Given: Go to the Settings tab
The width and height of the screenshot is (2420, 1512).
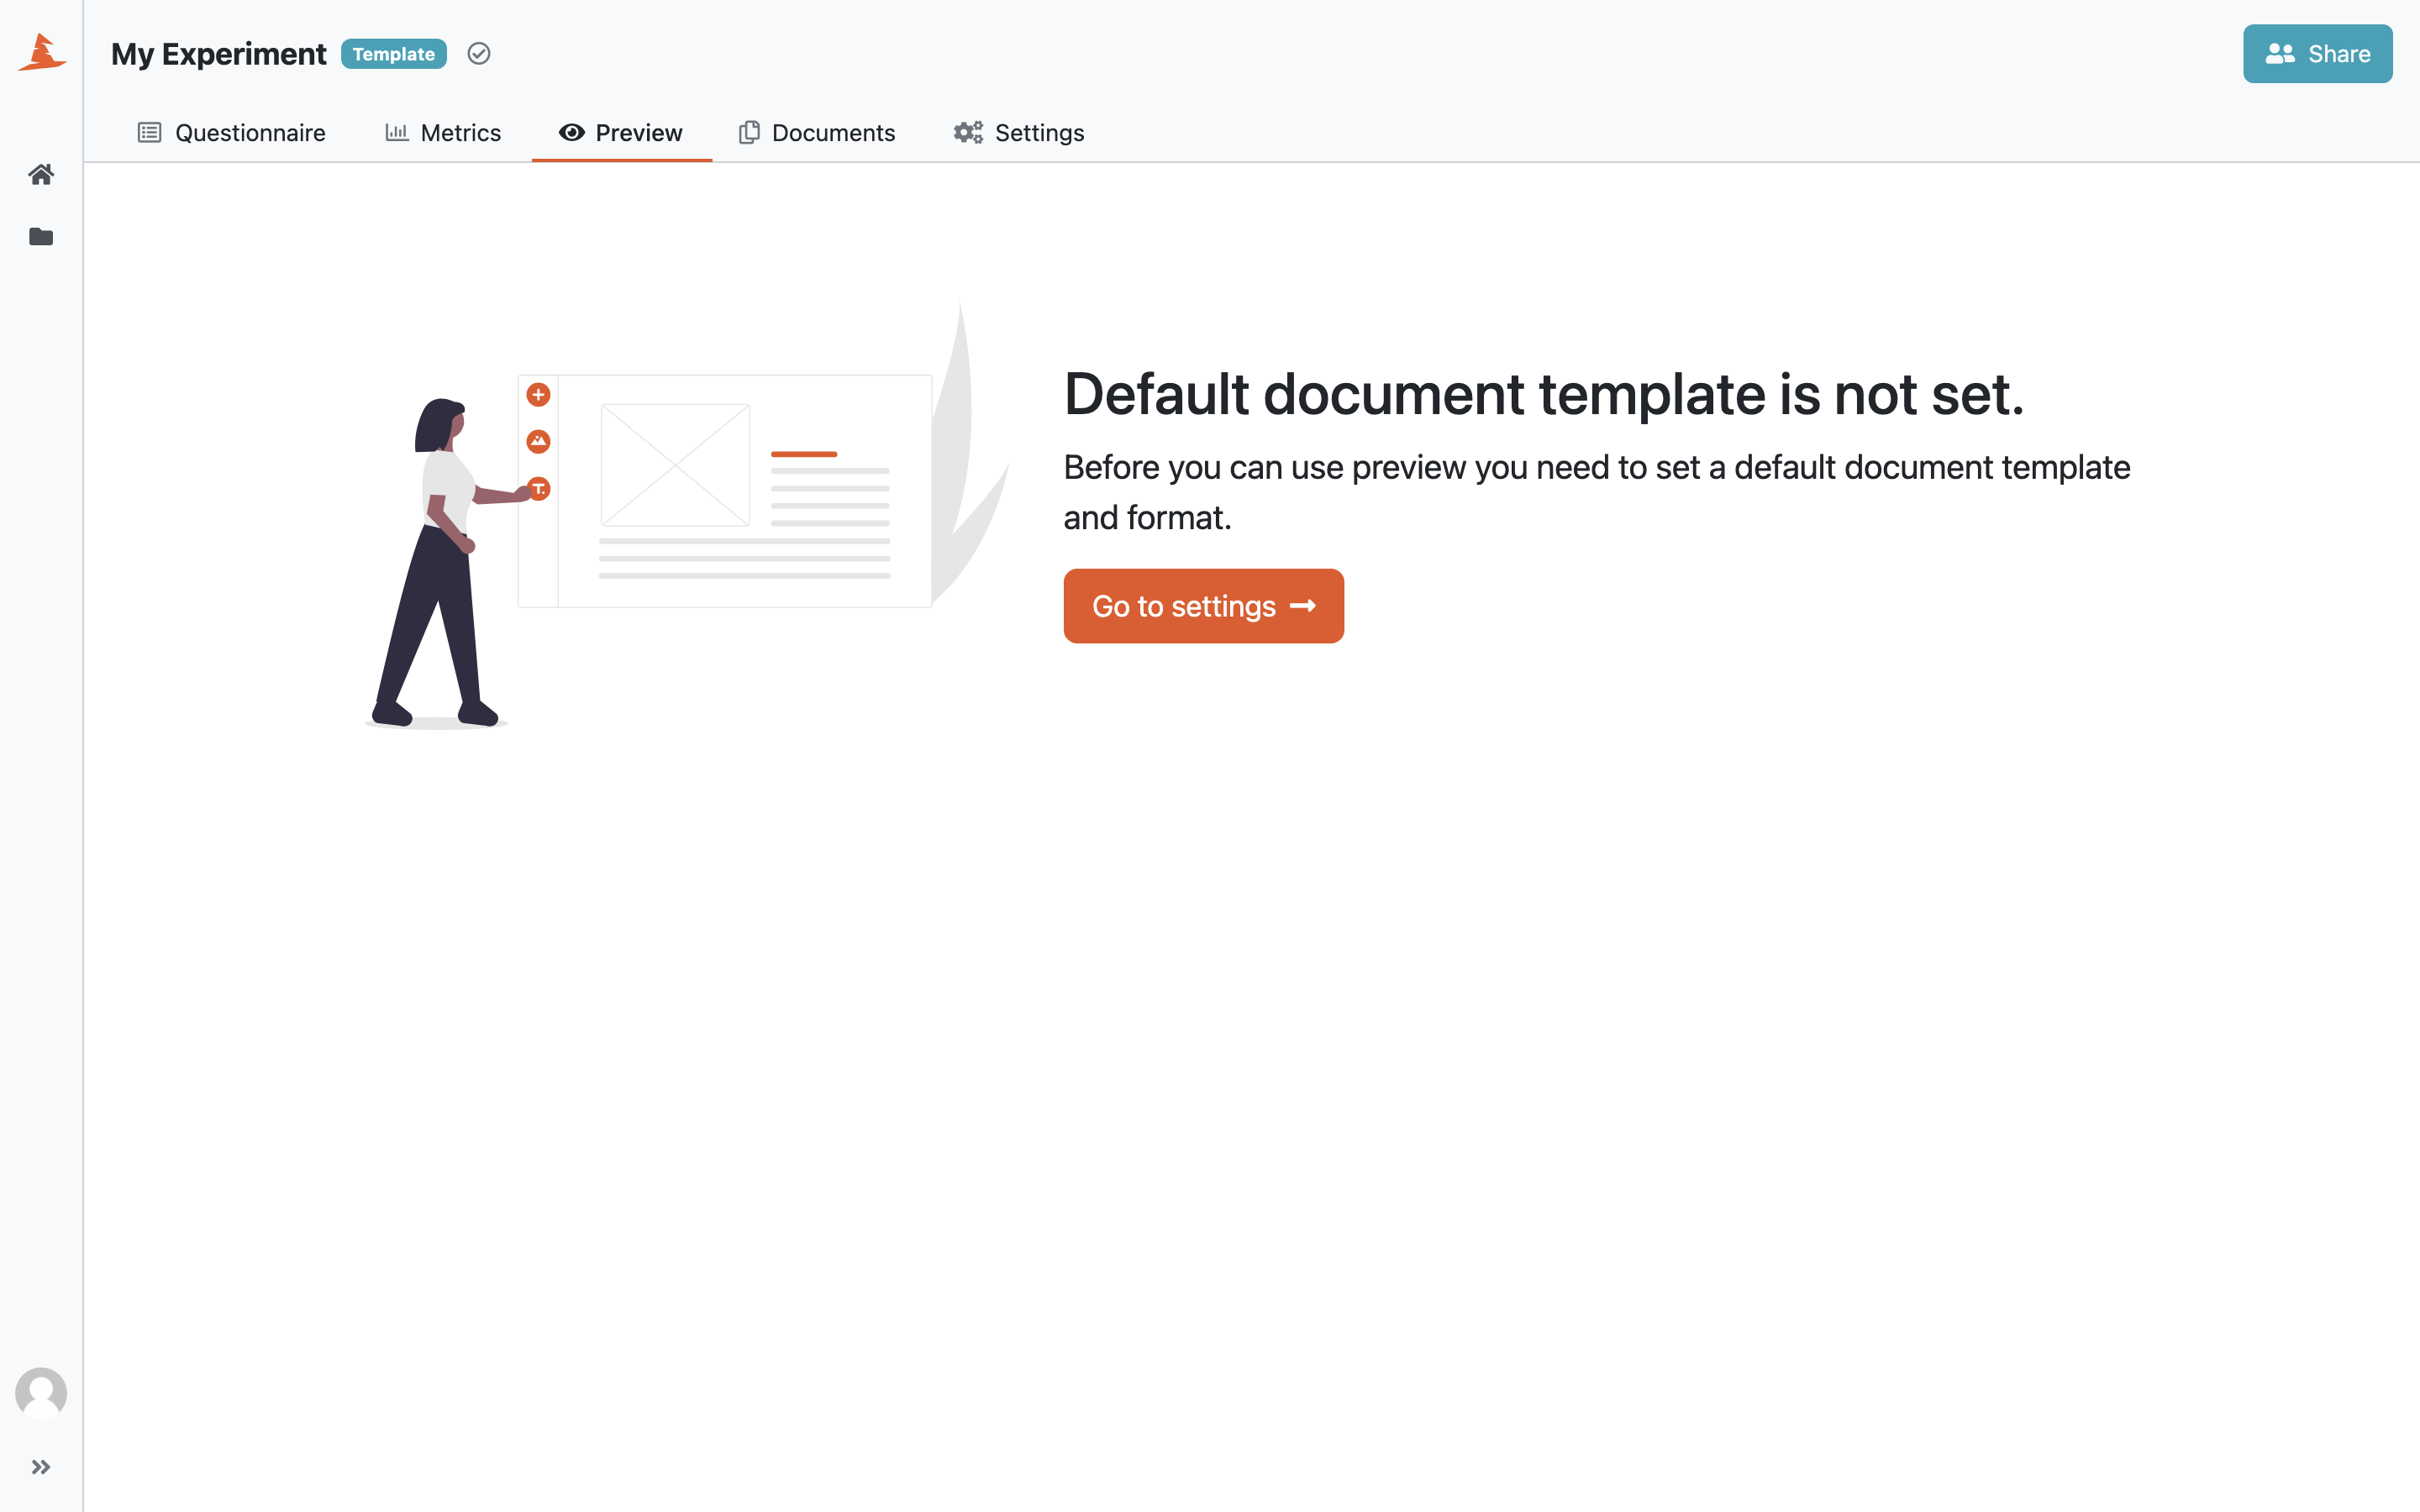Looking at the screenshot, I should pyautogui.click(x=1019, y=133).
